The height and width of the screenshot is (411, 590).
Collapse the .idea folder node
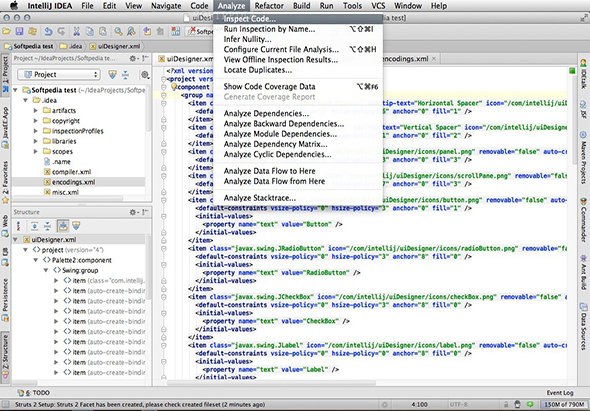click(25, 100)
